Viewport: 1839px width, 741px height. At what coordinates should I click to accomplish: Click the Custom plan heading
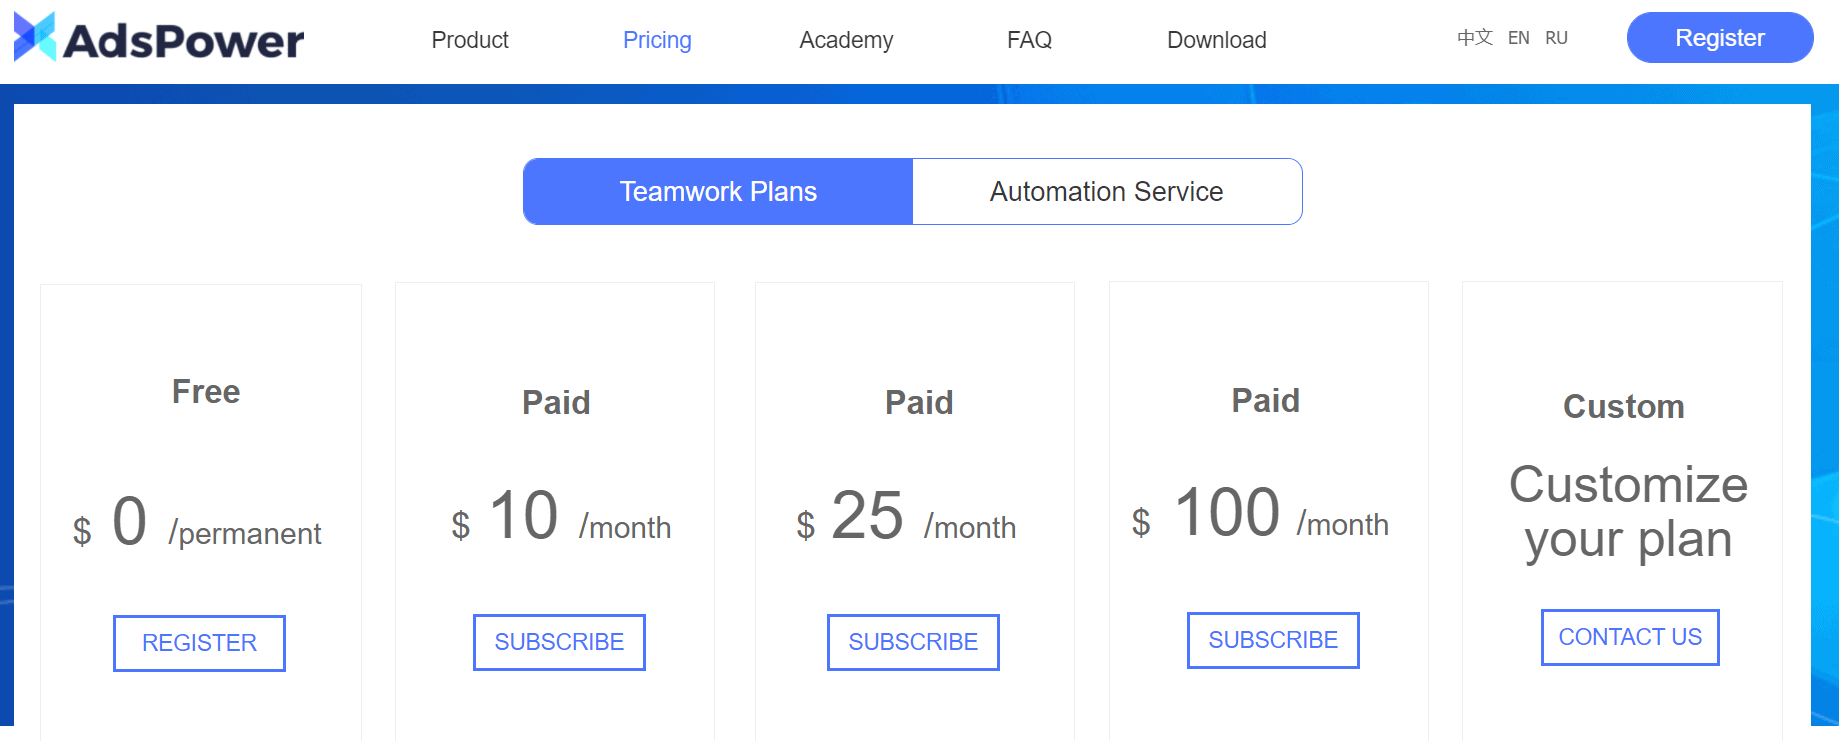(x=1623, y=407)
